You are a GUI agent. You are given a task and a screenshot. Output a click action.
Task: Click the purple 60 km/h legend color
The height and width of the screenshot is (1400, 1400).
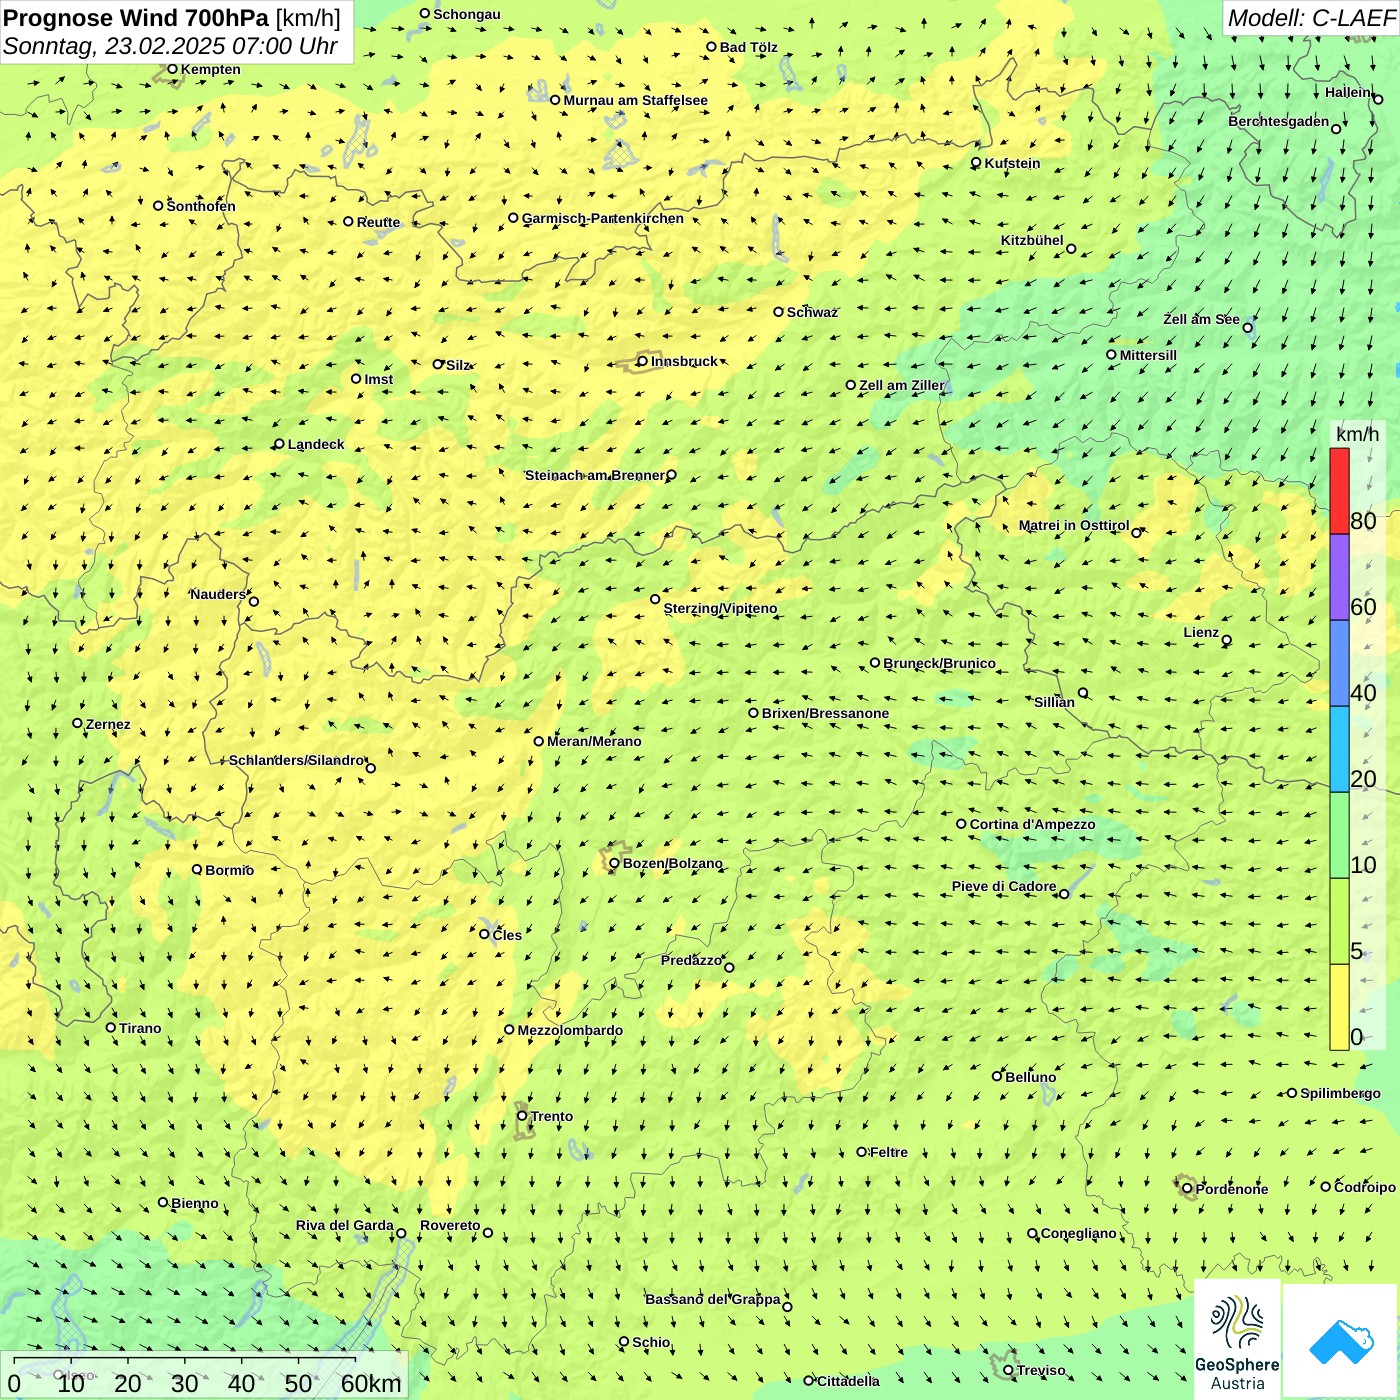coord(1339,577)
